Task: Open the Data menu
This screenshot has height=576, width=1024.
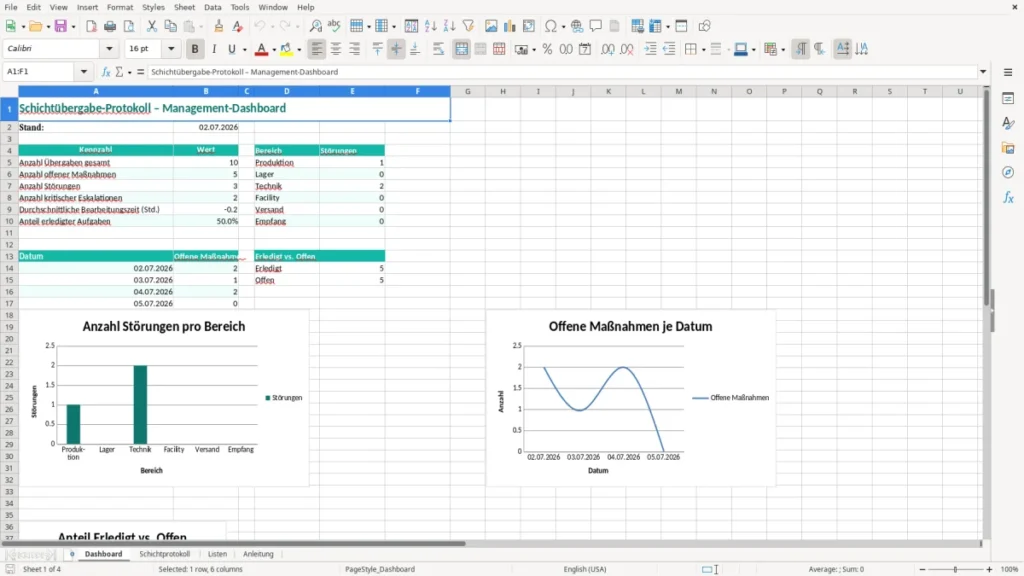Action: 213,7
